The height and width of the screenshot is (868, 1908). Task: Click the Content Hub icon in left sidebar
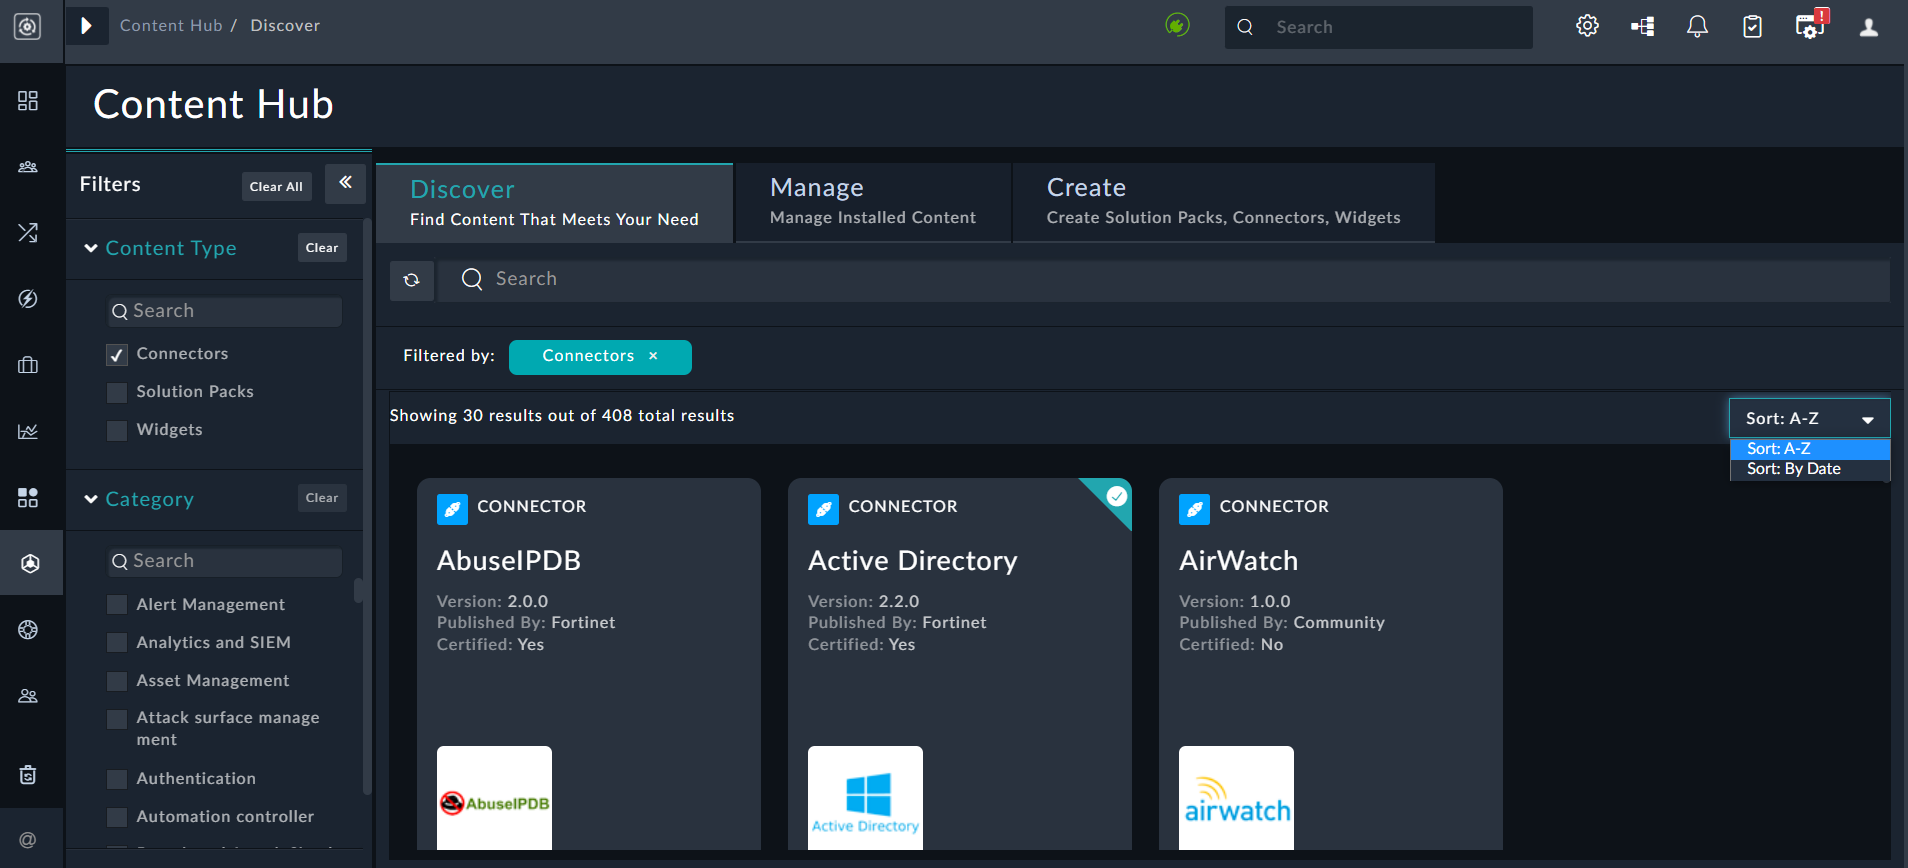point(30,563)
